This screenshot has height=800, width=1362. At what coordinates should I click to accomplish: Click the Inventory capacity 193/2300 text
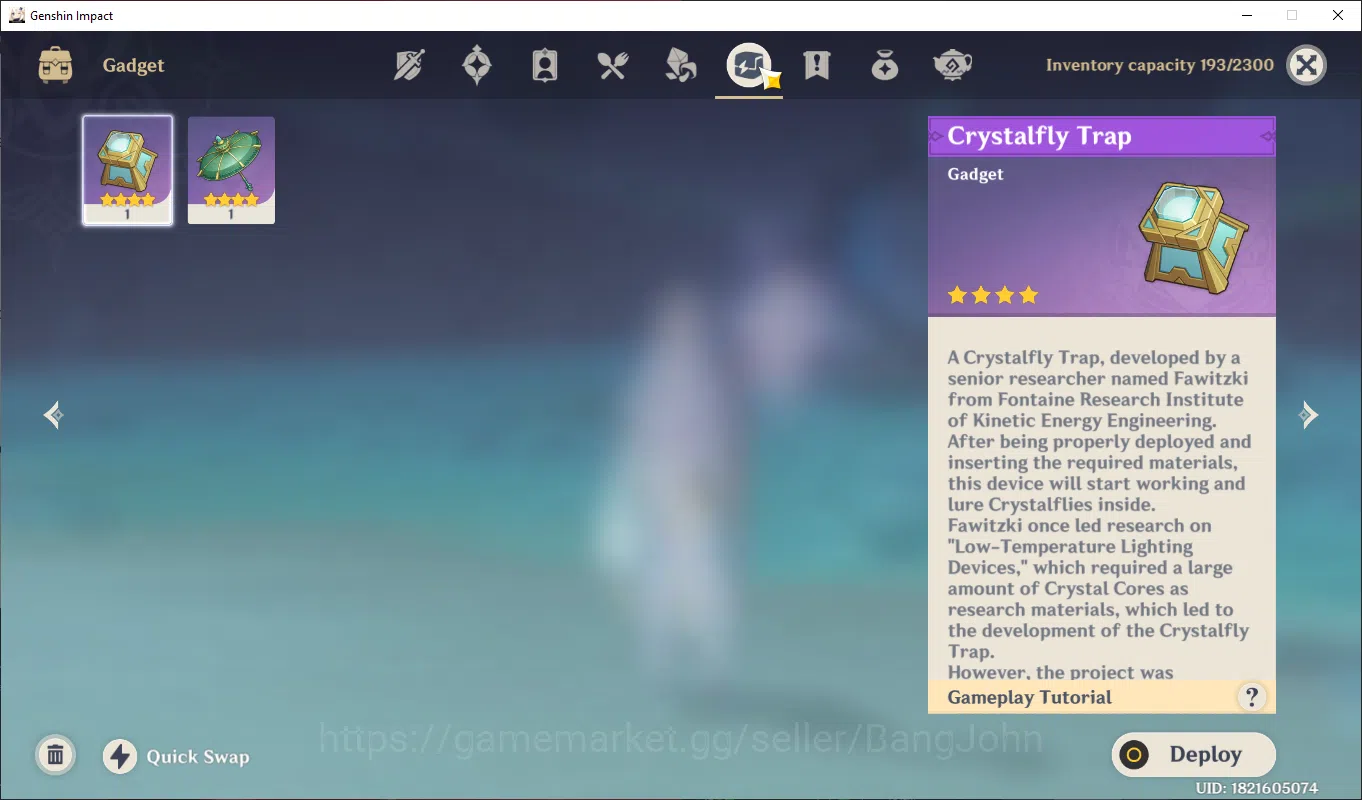pos(1160,65)
